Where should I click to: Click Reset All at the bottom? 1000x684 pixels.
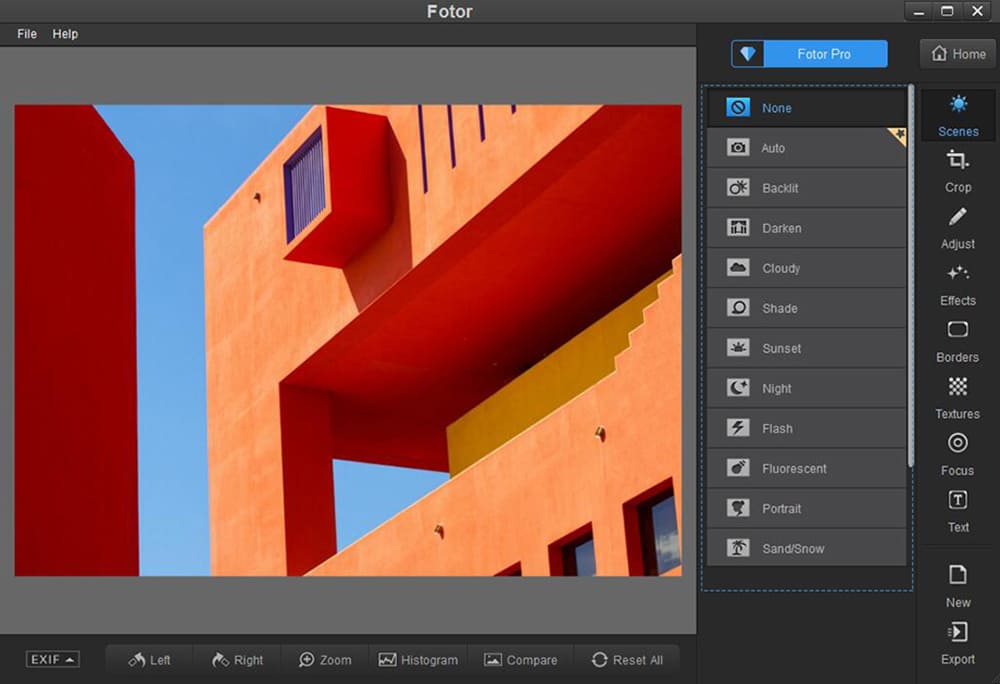tap(628, 660)
